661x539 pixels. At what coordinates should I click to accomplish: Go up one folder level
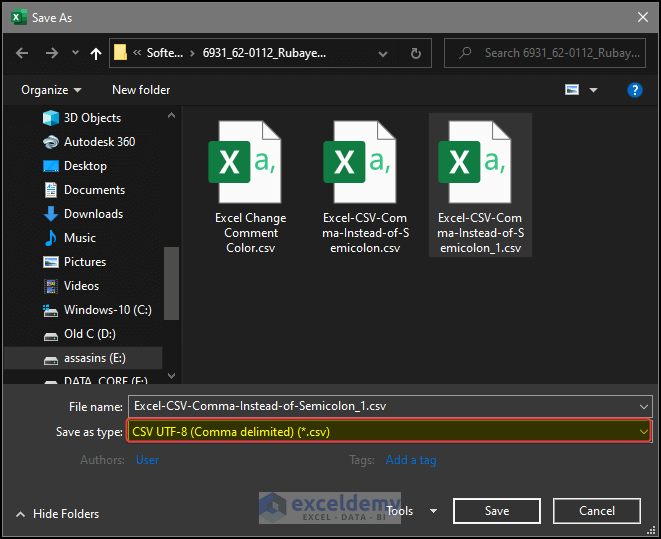(x=96, y=53)
